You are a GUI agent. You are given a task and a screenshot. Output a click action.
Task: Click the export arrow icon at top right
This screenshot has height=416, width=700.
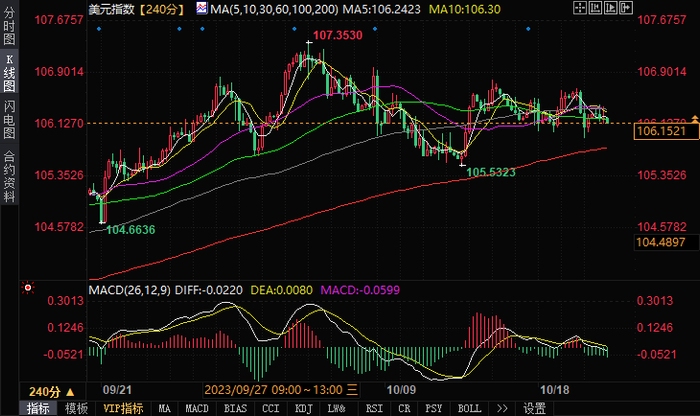(626, 8)
